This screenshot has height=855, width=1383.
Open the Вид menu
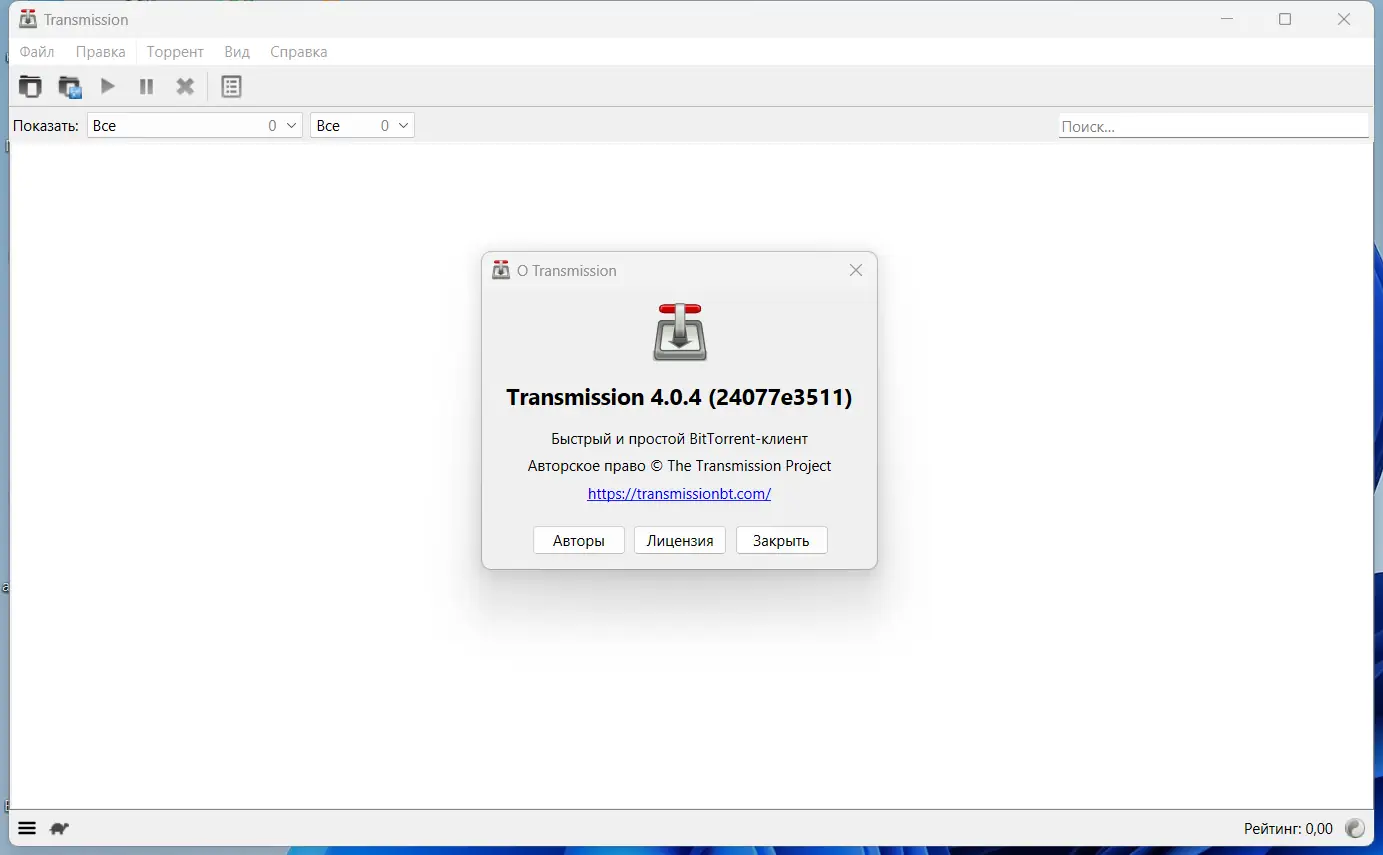click(237, 52)
